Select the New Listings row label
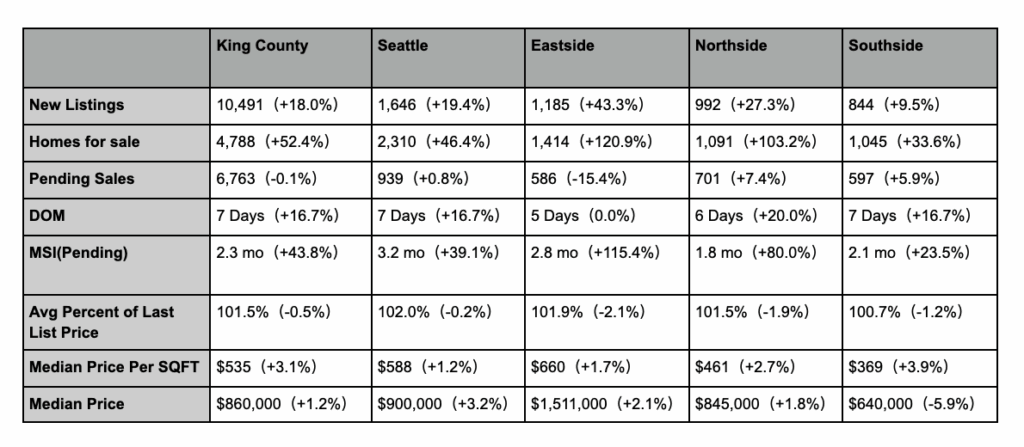This screenshot has height=447, width=1024. pos(76,104)
